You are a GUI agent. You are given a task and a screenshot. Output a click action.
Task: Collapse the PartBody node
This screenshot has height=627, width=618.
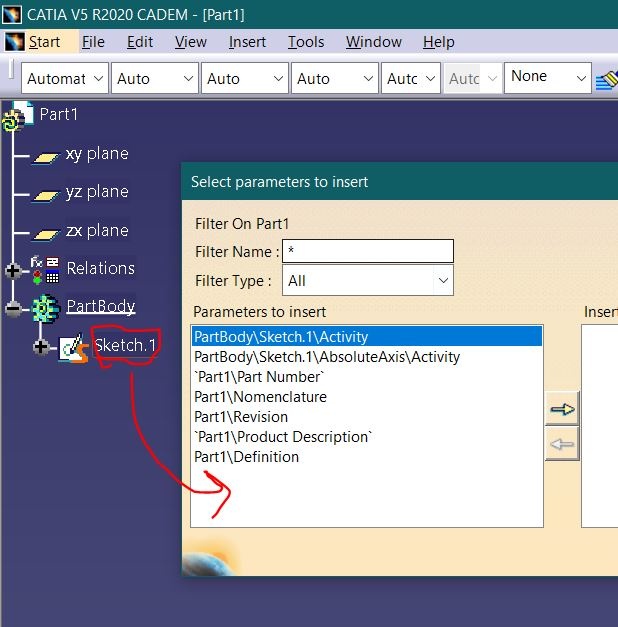tap(13, 309)
